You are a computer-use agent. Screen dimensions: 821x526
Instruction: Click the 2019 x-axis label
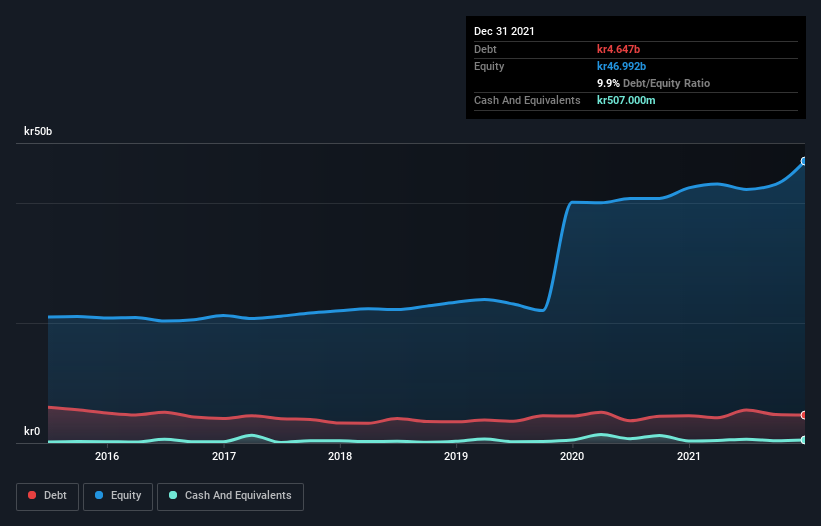[456, 456]
